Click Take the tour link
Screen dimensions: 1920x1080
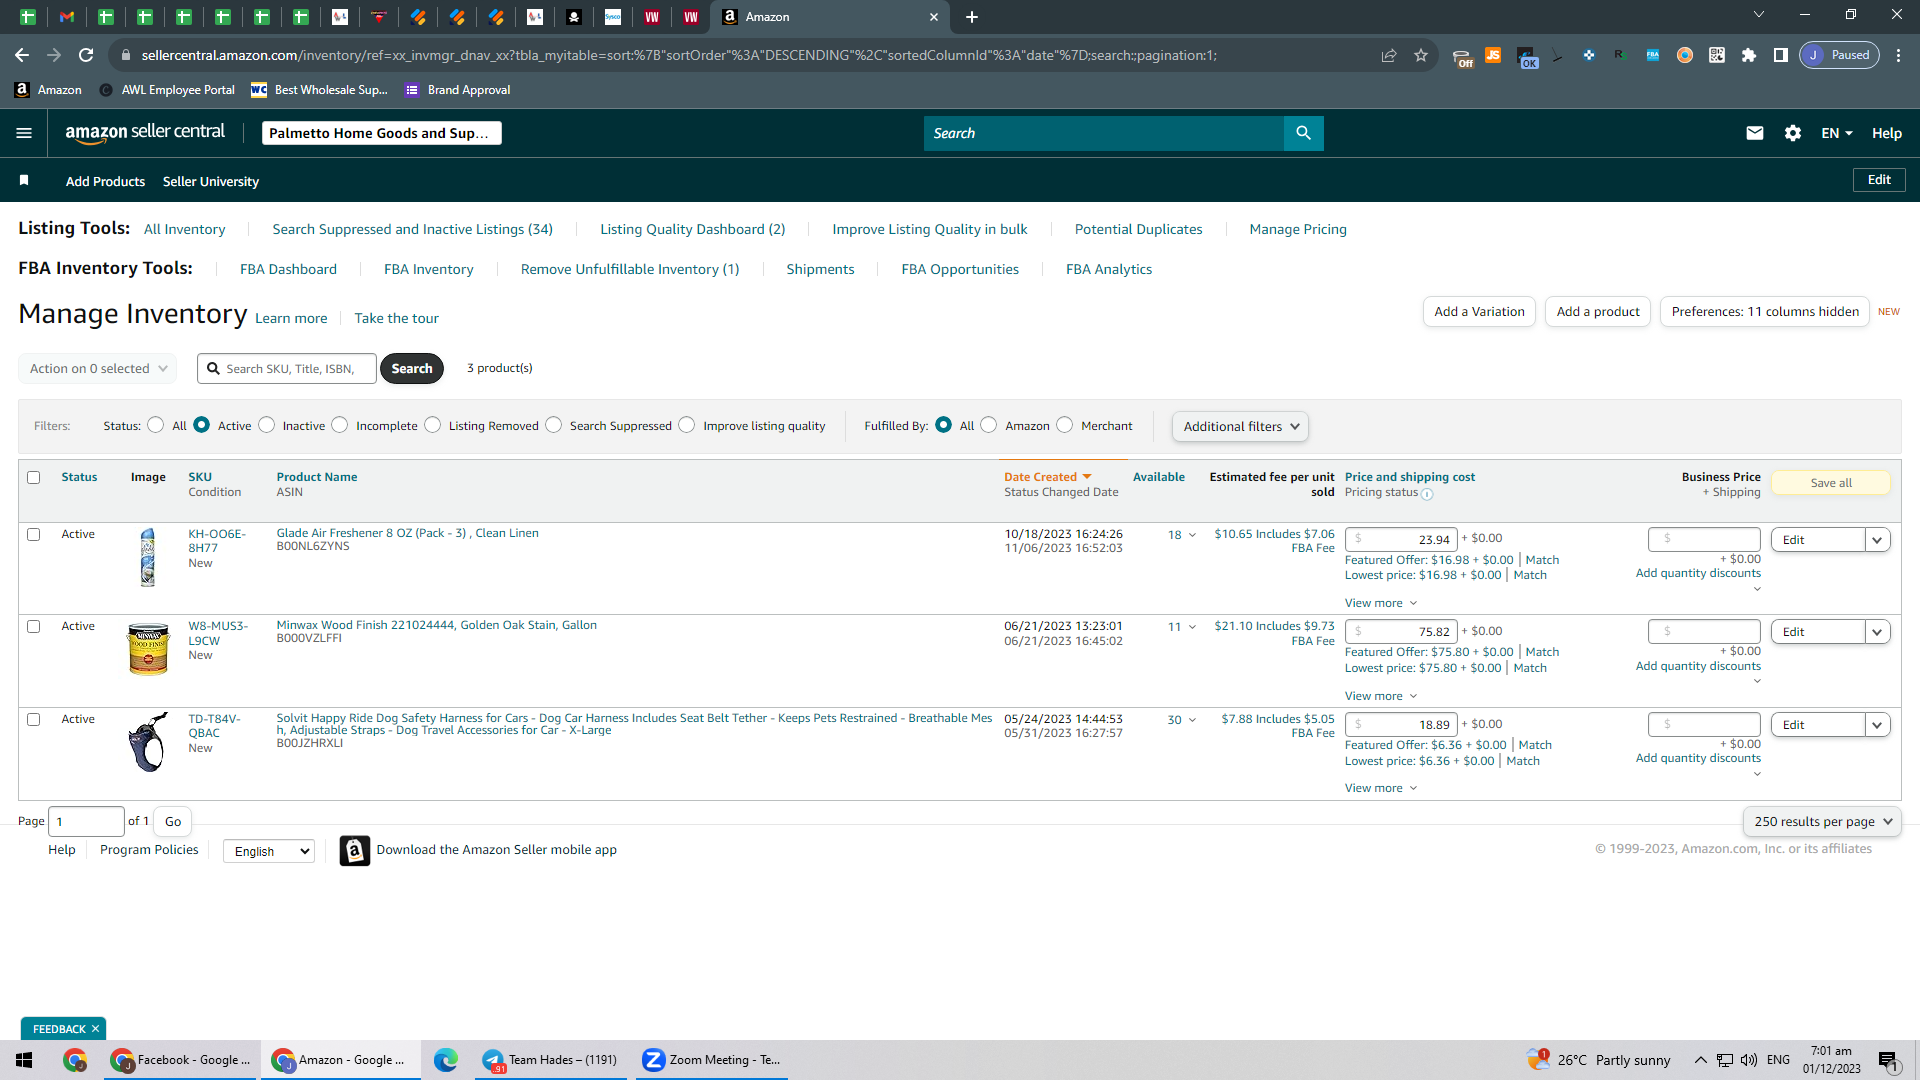point(396,318)
